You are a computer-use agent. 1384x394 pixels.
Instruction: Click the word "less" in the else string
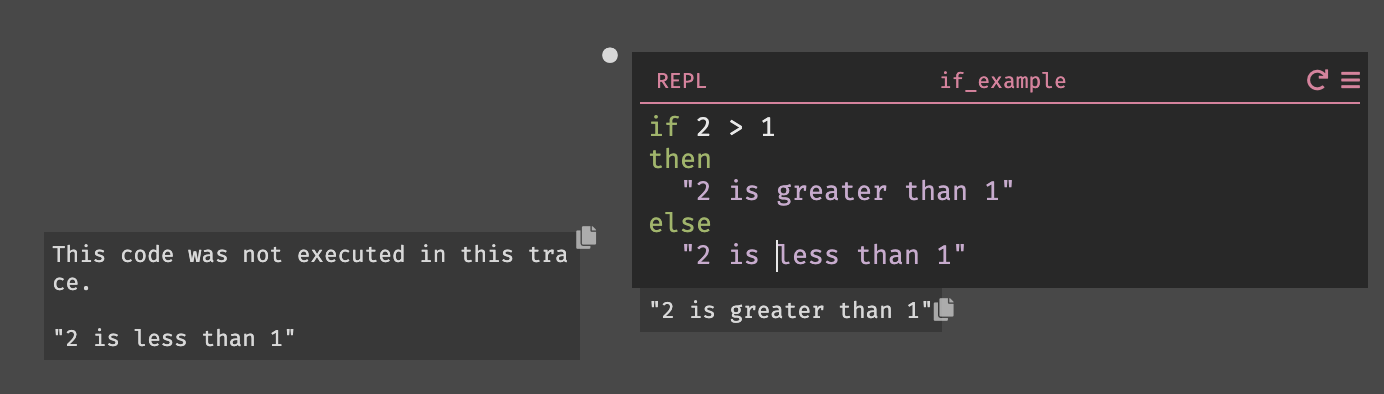pyautogui.click(x=808, y=255)
